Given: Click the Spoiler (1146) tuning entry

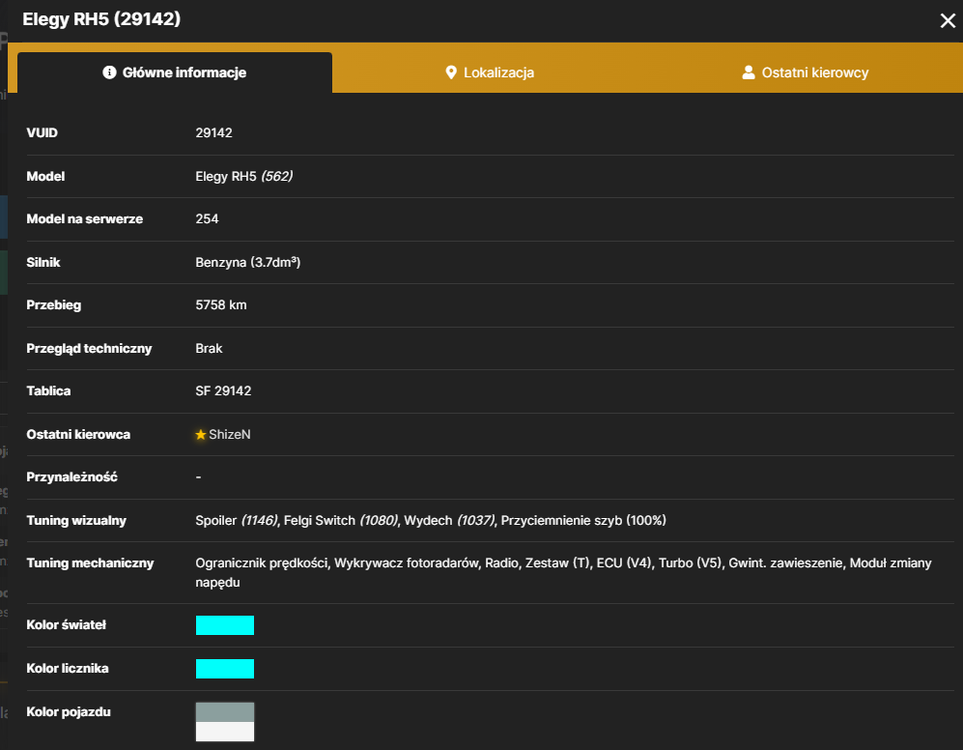Looking at the screenshot, I should coord(236,521).
